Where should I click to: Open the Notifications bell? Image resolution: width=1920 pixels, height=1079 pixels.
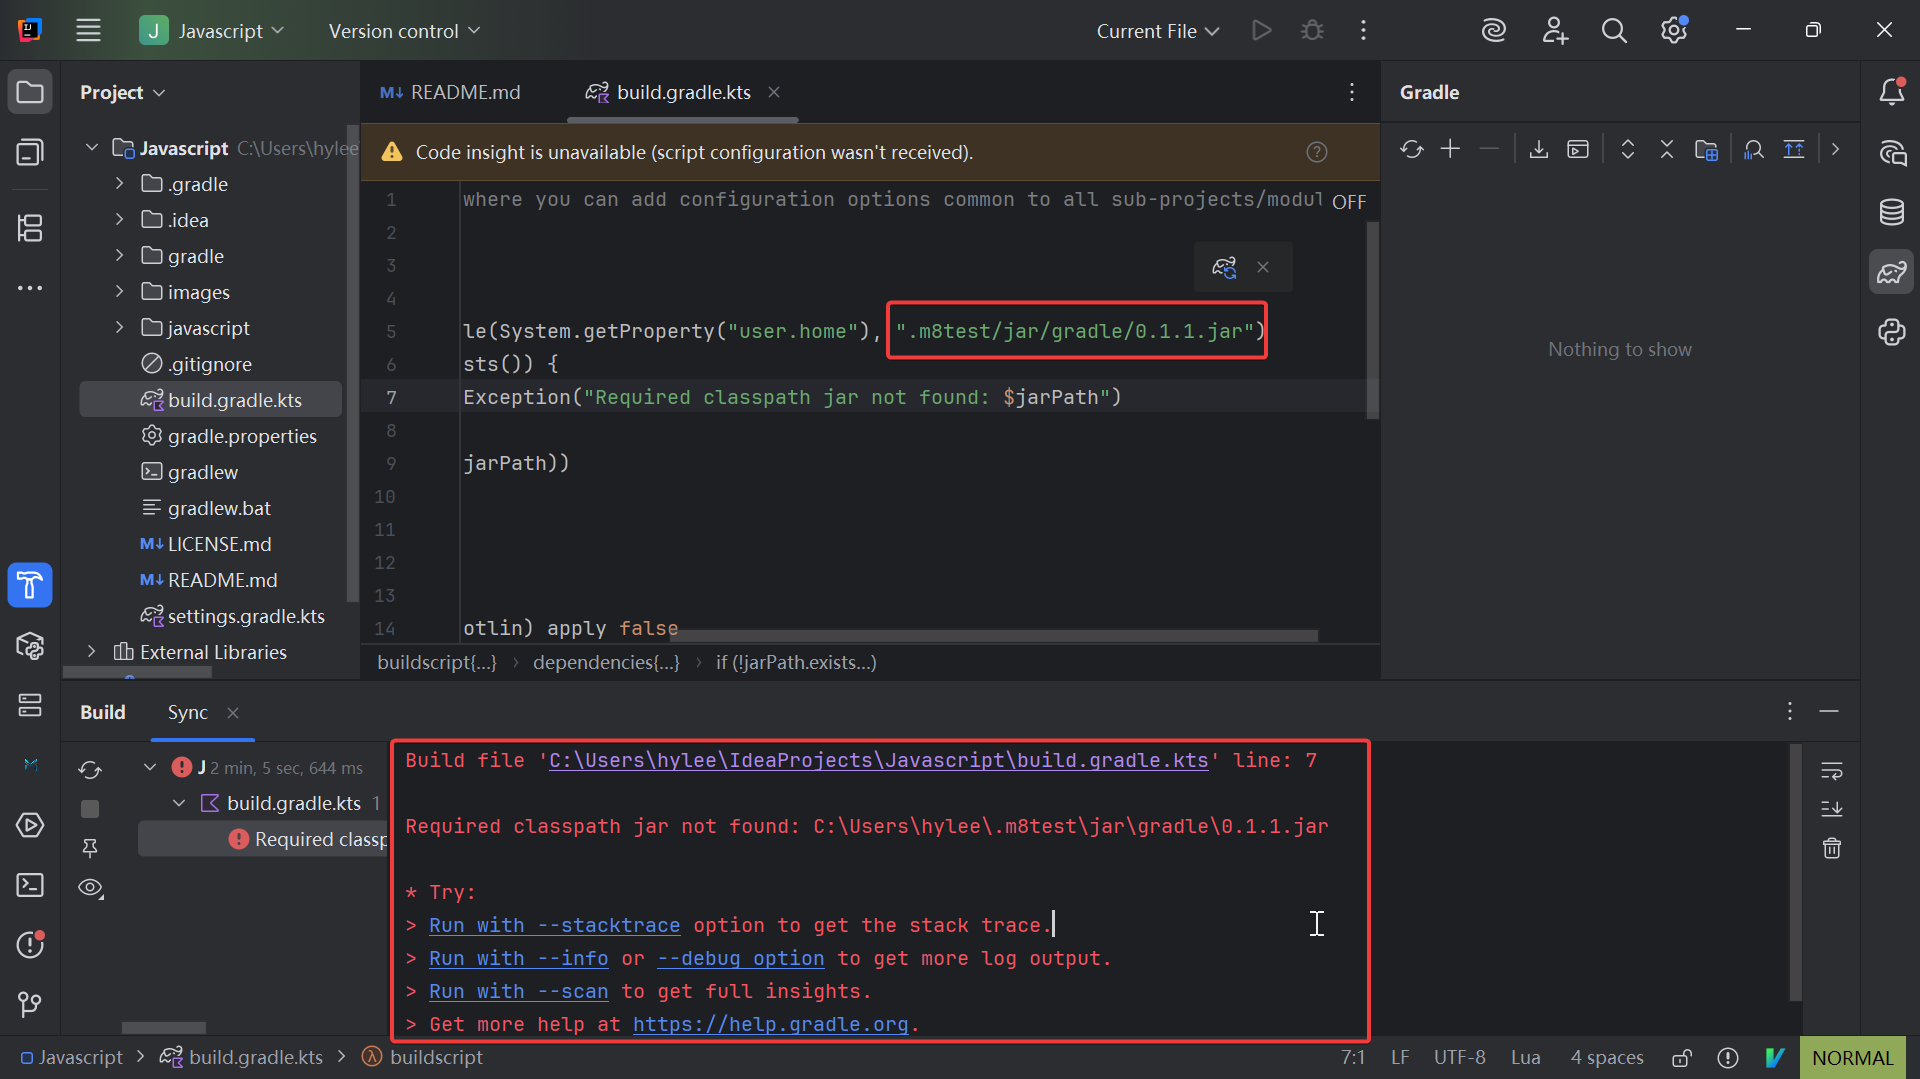[x=1892, y=91]
